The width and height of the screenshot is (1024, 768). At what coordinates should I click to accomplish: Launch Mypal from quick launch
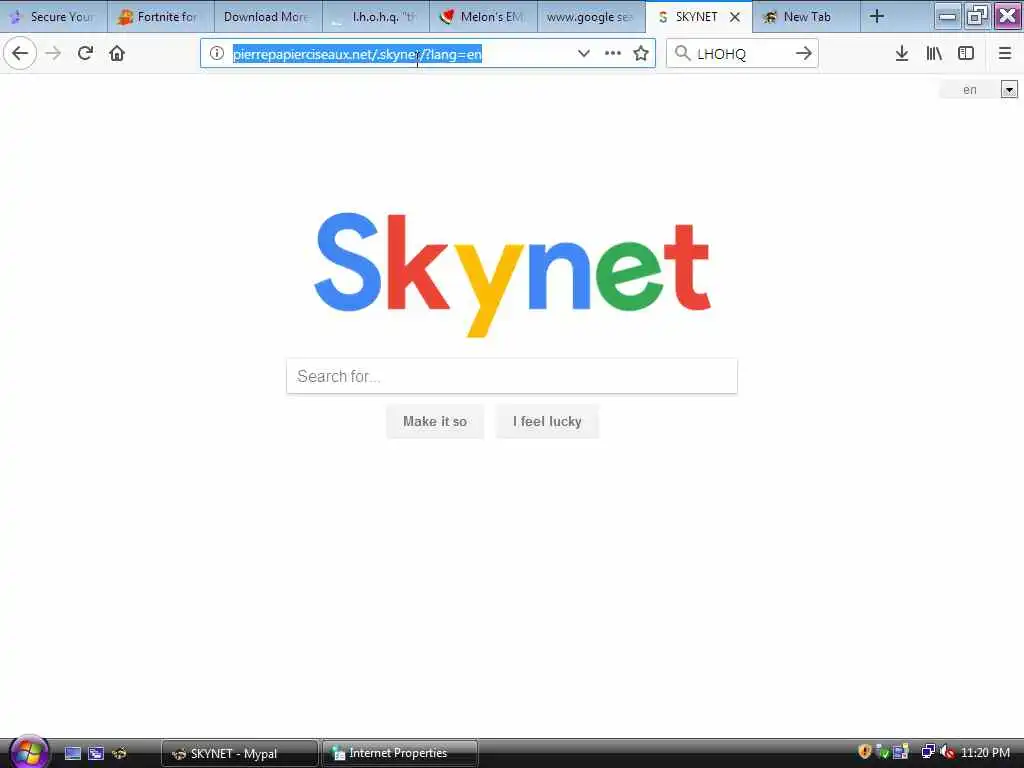click(119, 753)
